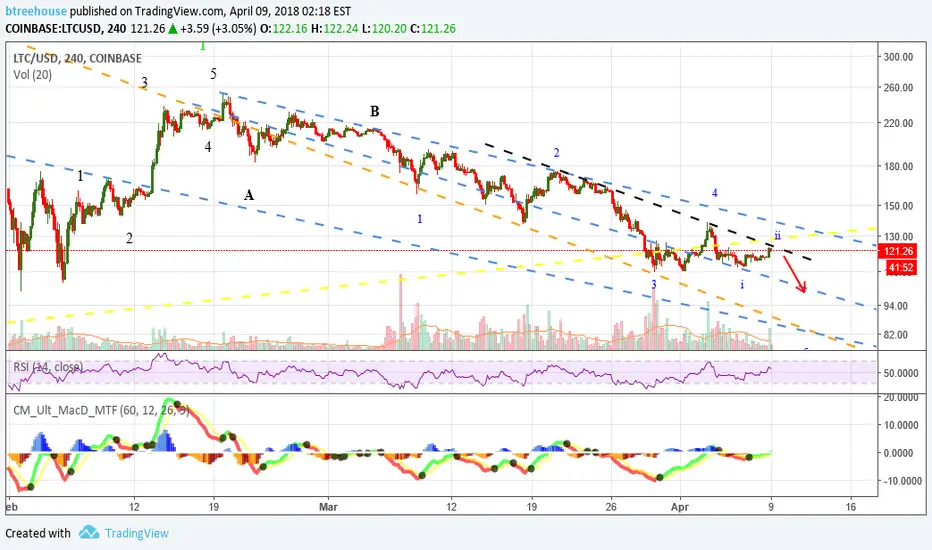
Task: Click the 20.0000 MACD axis value
Action: click(902, 398)
